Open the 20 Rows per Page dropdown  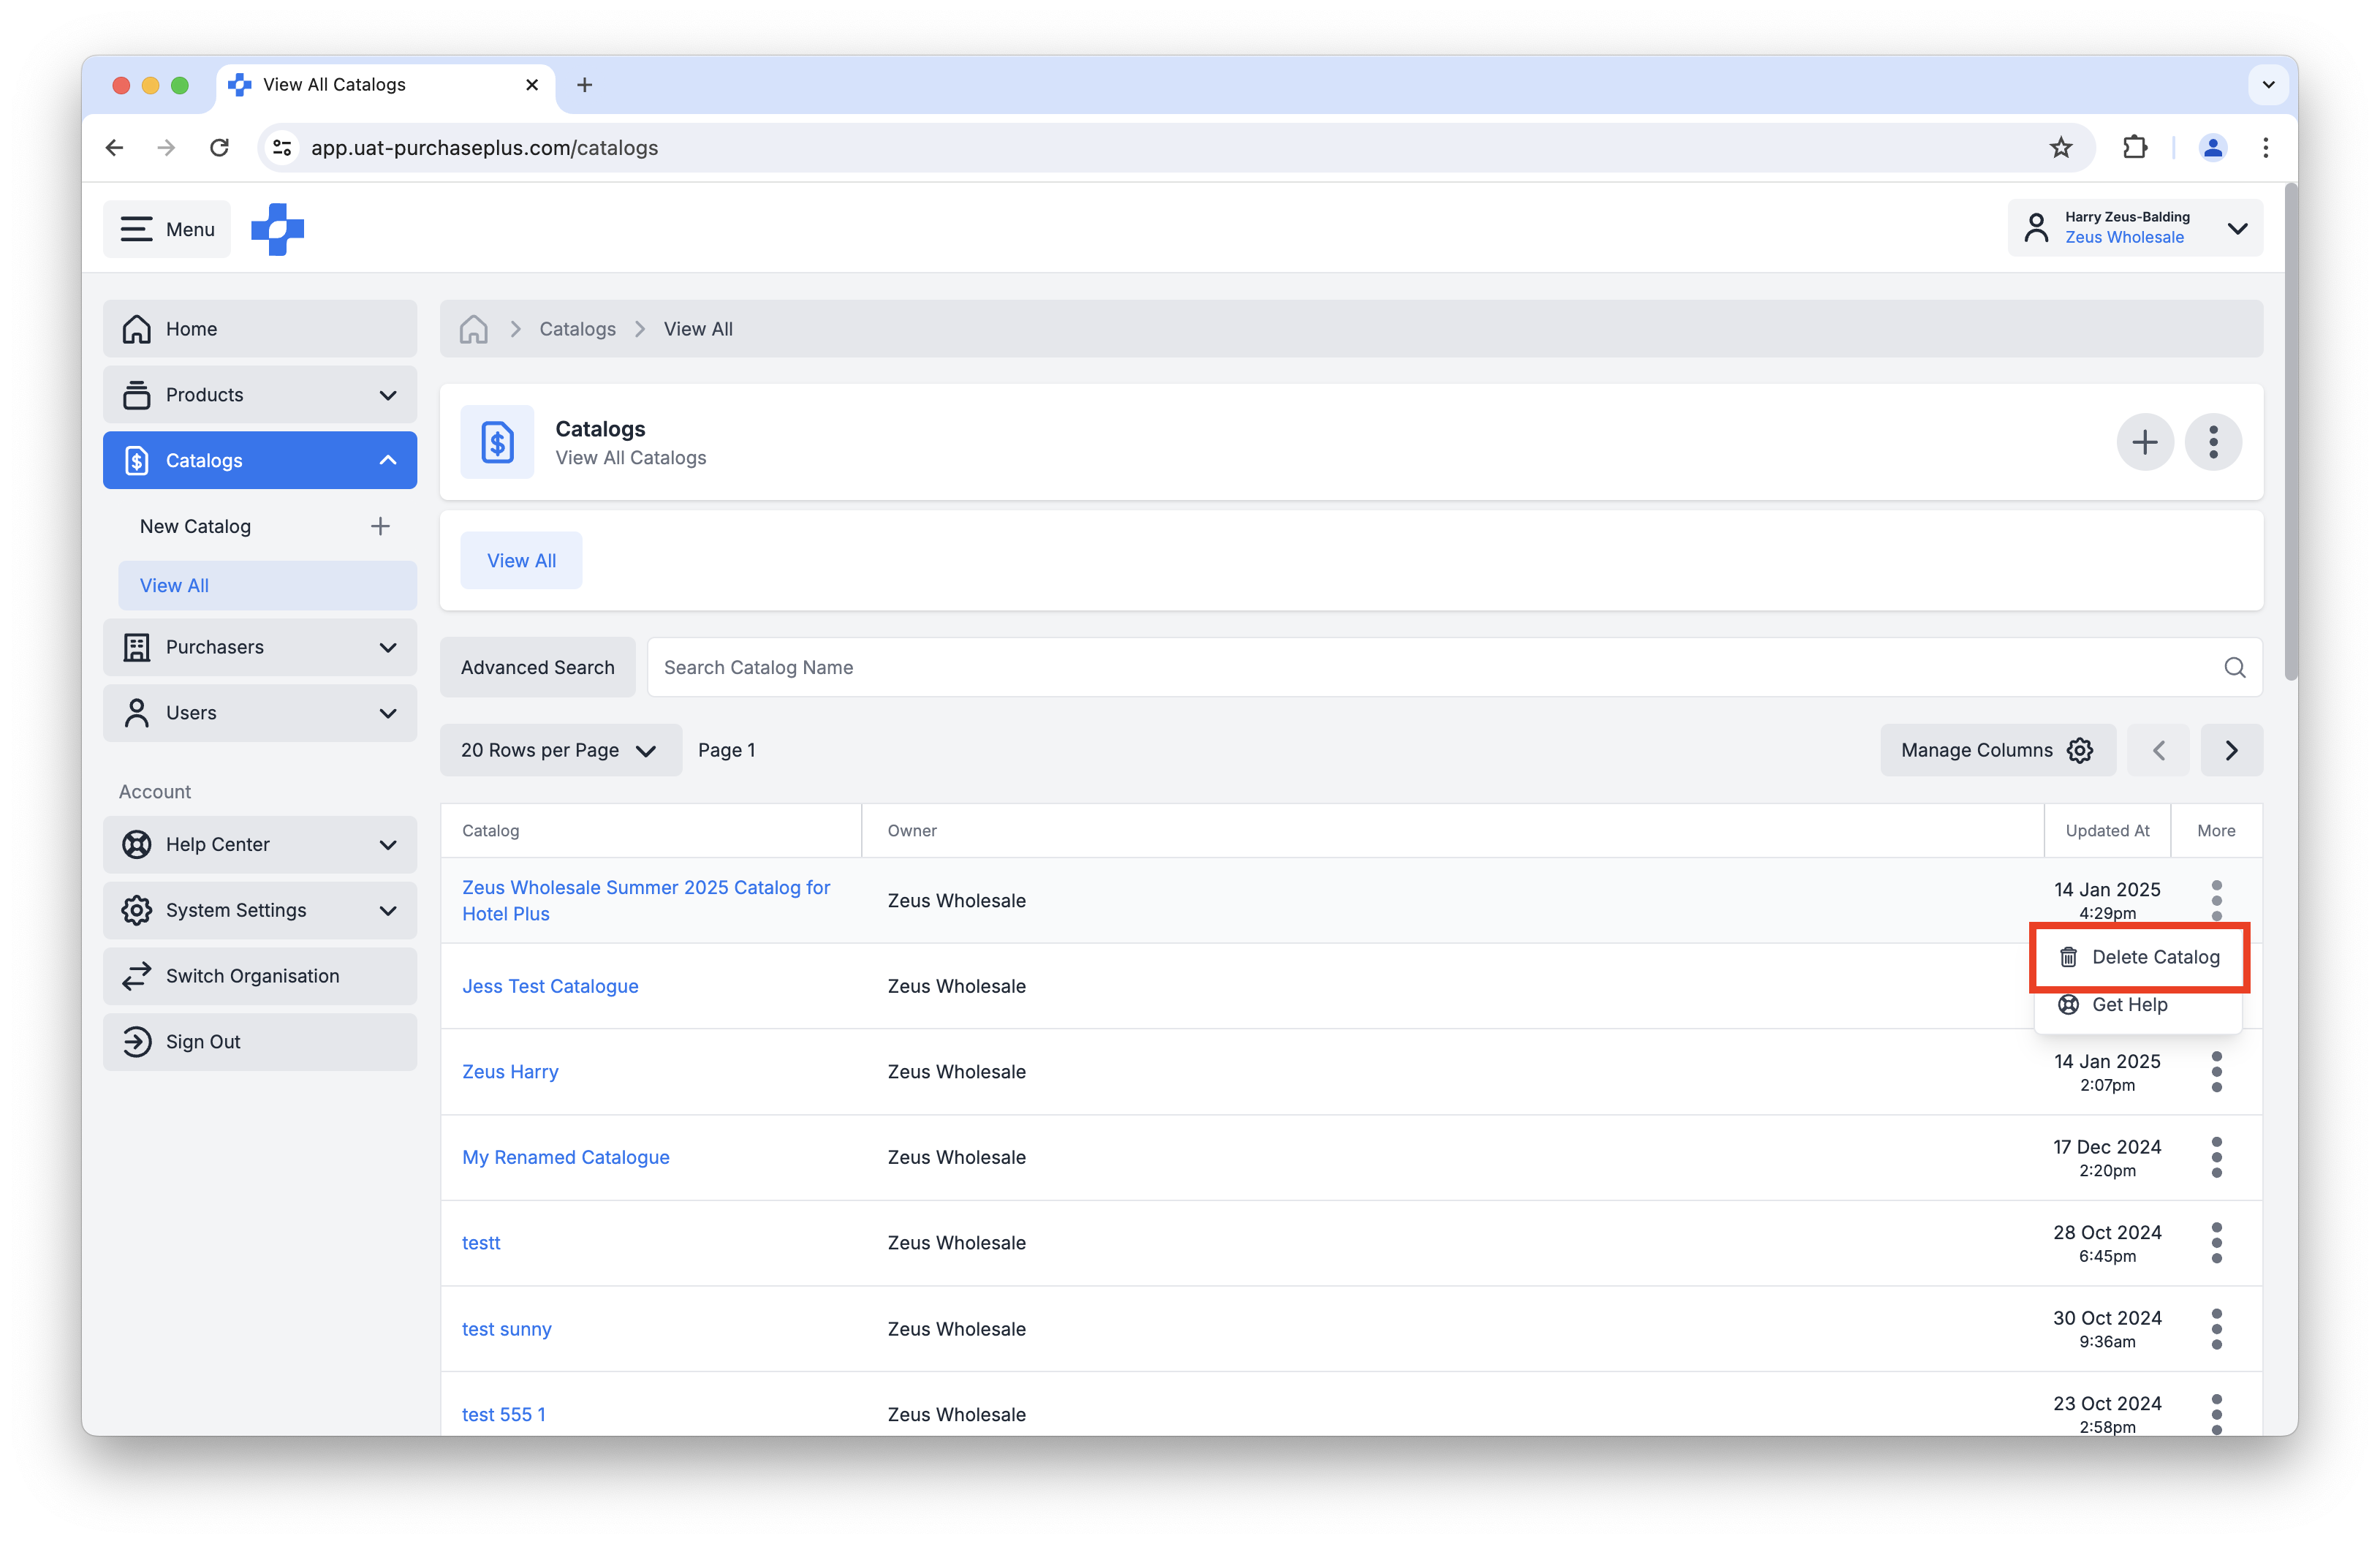[560, 750]
